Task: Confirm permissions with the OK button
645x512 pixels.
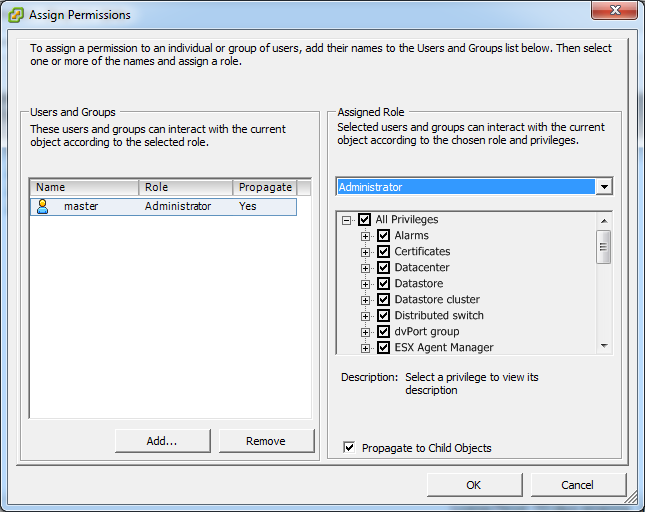Action: 474,485
